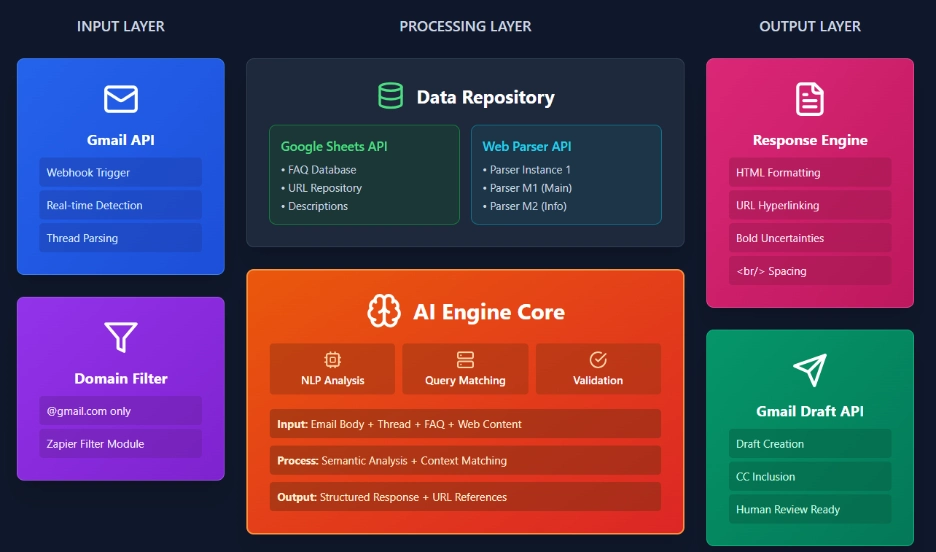The width and height of the screenshot is (936, 552).
Task: Click the URL Repository bullet
Action: (x=322, y=188)
